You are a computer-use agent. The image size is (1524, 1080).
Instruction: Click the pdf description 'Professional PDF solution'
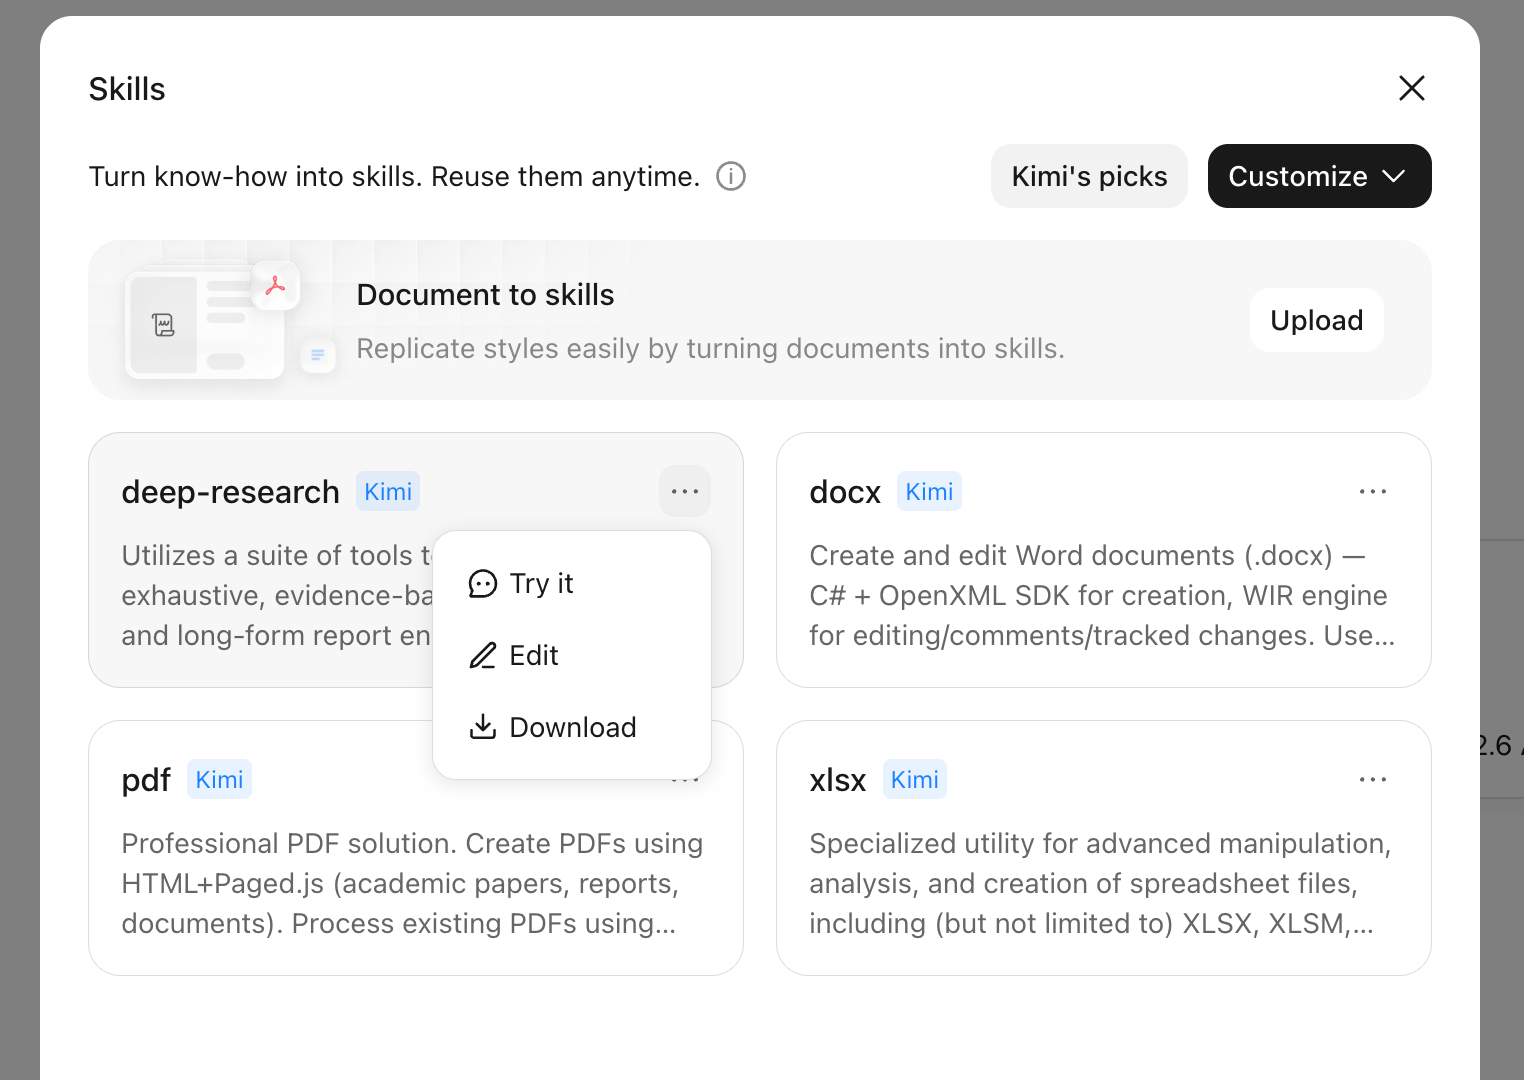pyautogui.click(x=412, y=883)
